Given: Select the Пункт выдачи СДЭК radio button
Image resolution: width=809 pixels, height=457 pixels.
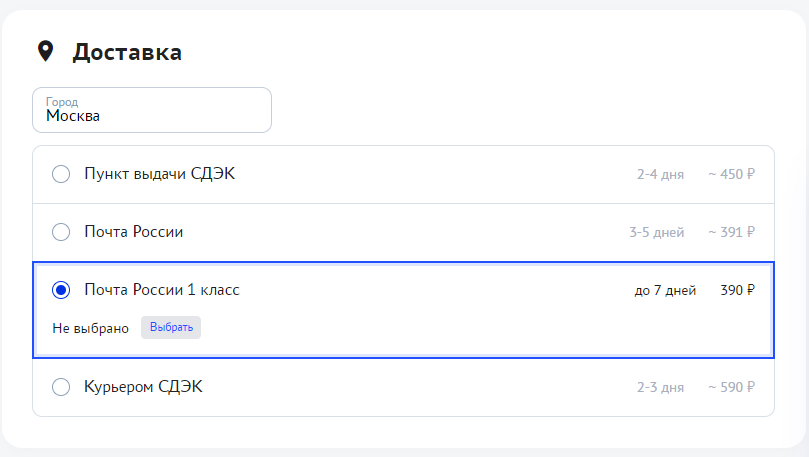Looking at the screenshot, I should (x=61, y=174).
